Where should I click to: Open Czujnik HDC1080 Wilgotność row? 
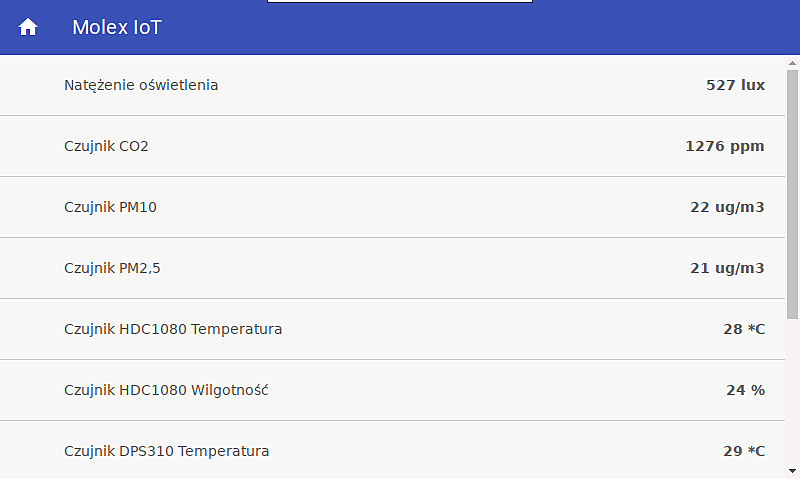[x=166, y=390]
